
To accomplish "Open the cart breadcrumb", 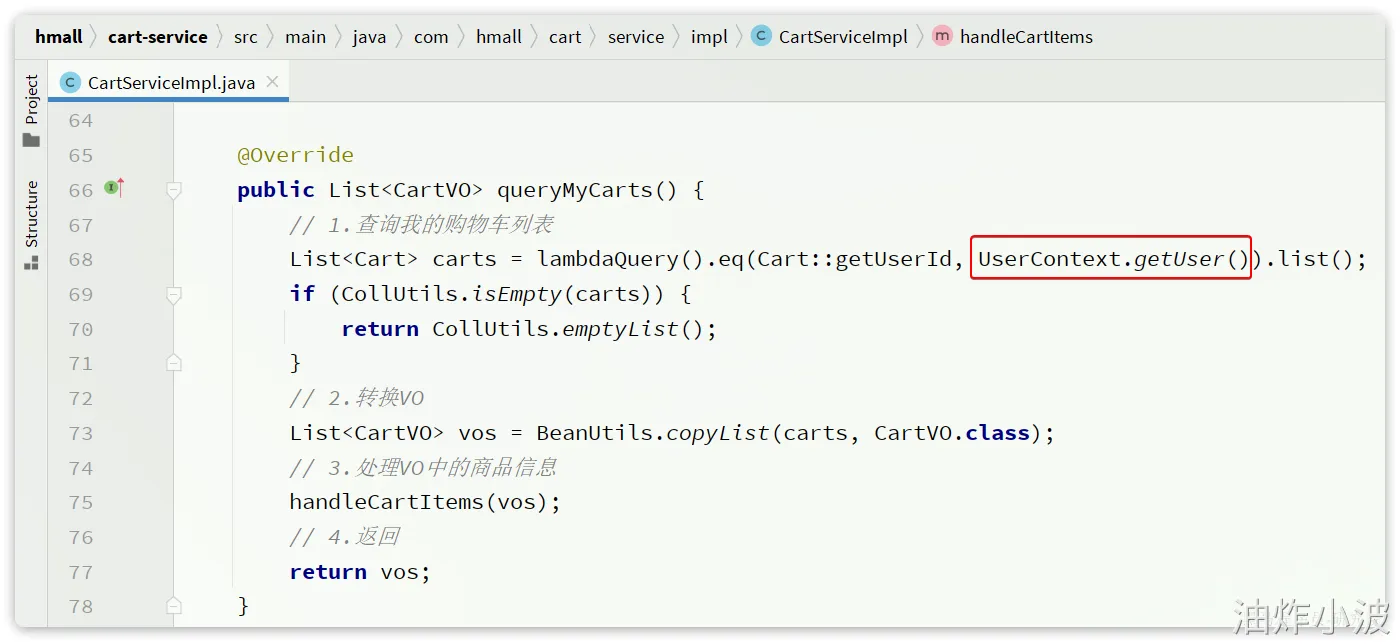I will (x=565, y=37).
